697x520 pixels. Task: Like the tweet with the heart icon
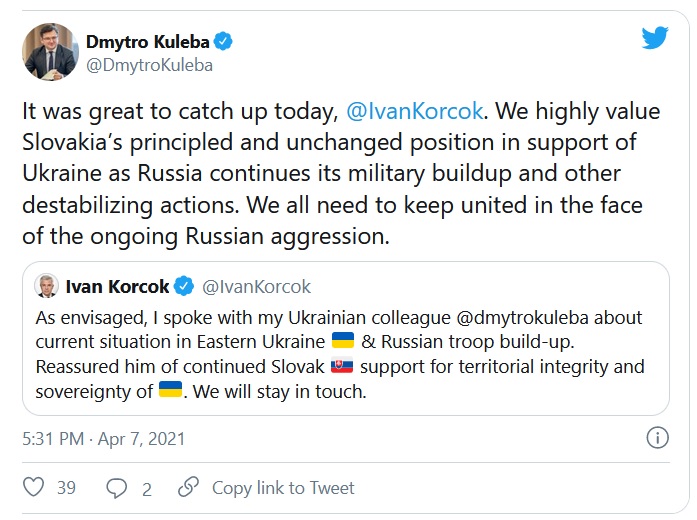point(33,488)
